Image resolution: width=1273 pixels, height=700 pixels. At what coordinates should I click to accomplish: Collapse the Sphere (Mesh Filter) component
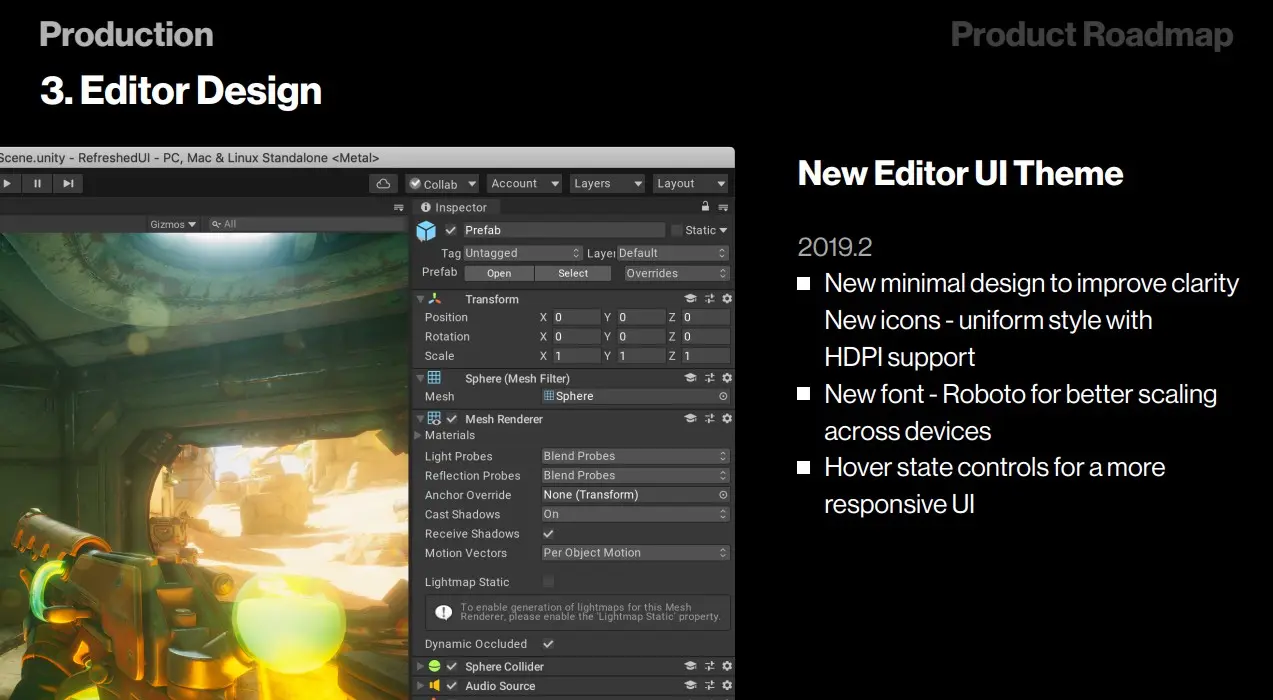(x=420, y=378)
